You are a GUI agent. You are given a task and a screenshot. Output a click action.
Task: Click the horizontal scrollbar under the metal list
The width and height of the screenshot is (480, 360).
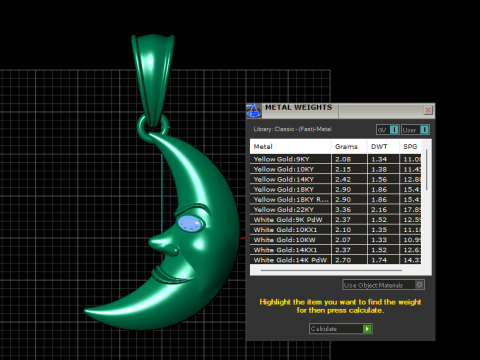click(331, 270)
